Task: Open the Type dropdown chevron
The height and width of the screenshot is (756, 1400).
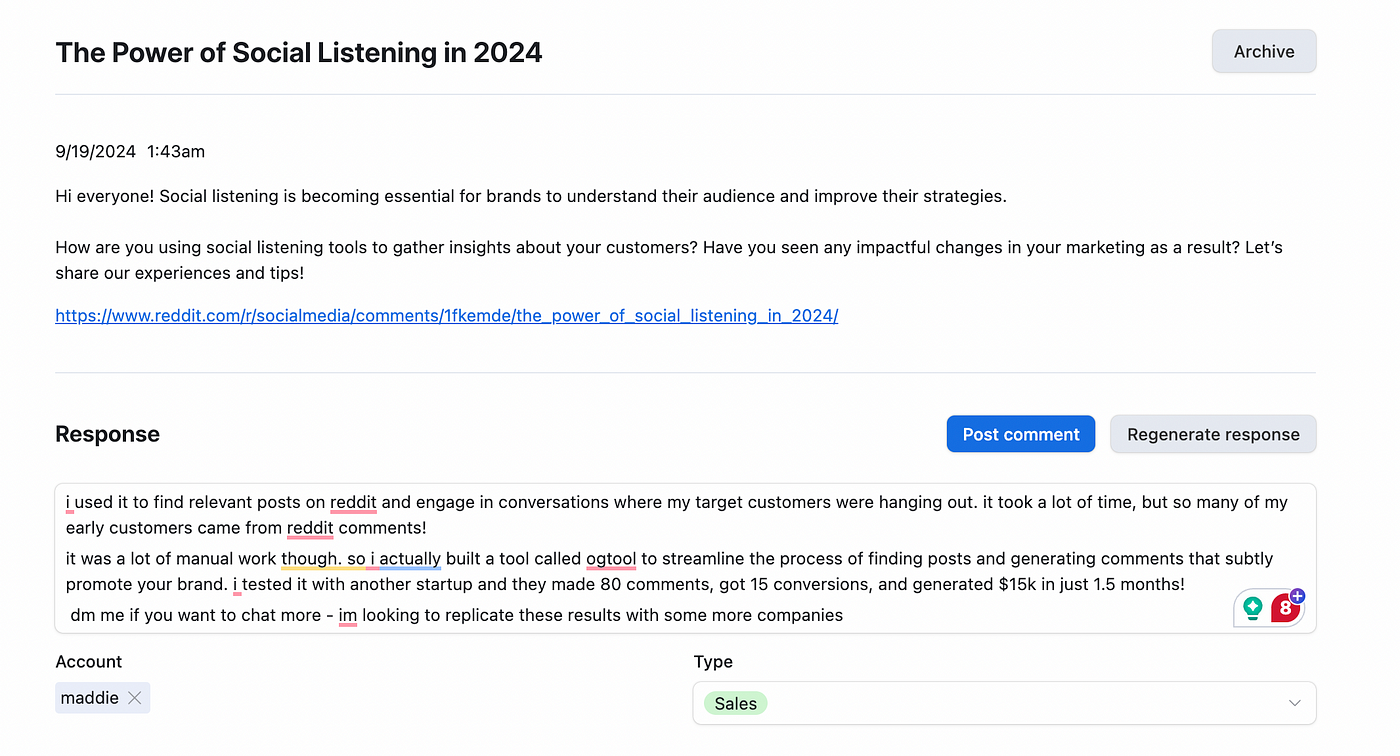Action: click(1295, 703)
